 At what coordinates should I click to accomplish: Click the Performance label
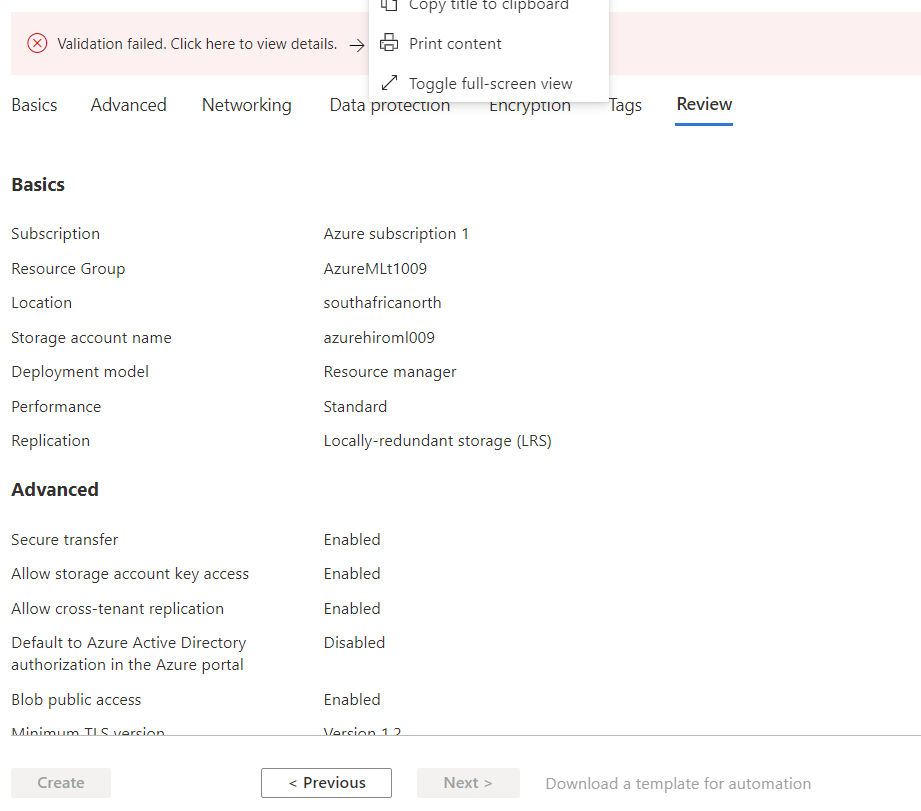[x=56, y=406]
